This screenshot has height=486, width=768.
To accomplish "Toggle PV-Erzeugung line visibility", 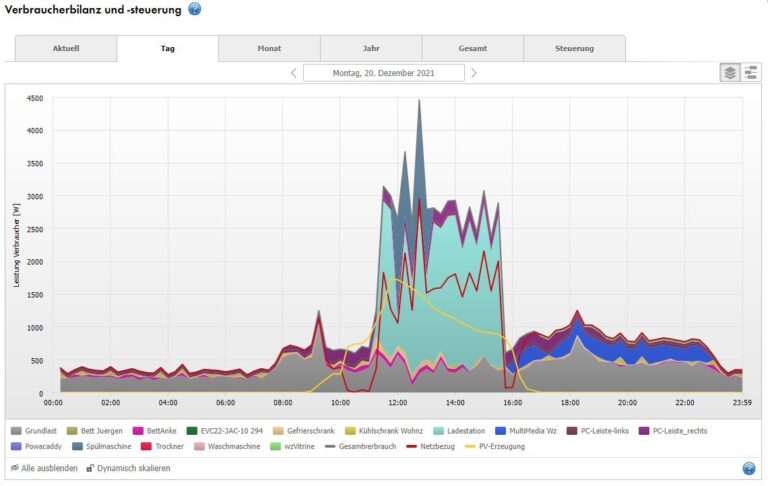I will pos(500,447).
